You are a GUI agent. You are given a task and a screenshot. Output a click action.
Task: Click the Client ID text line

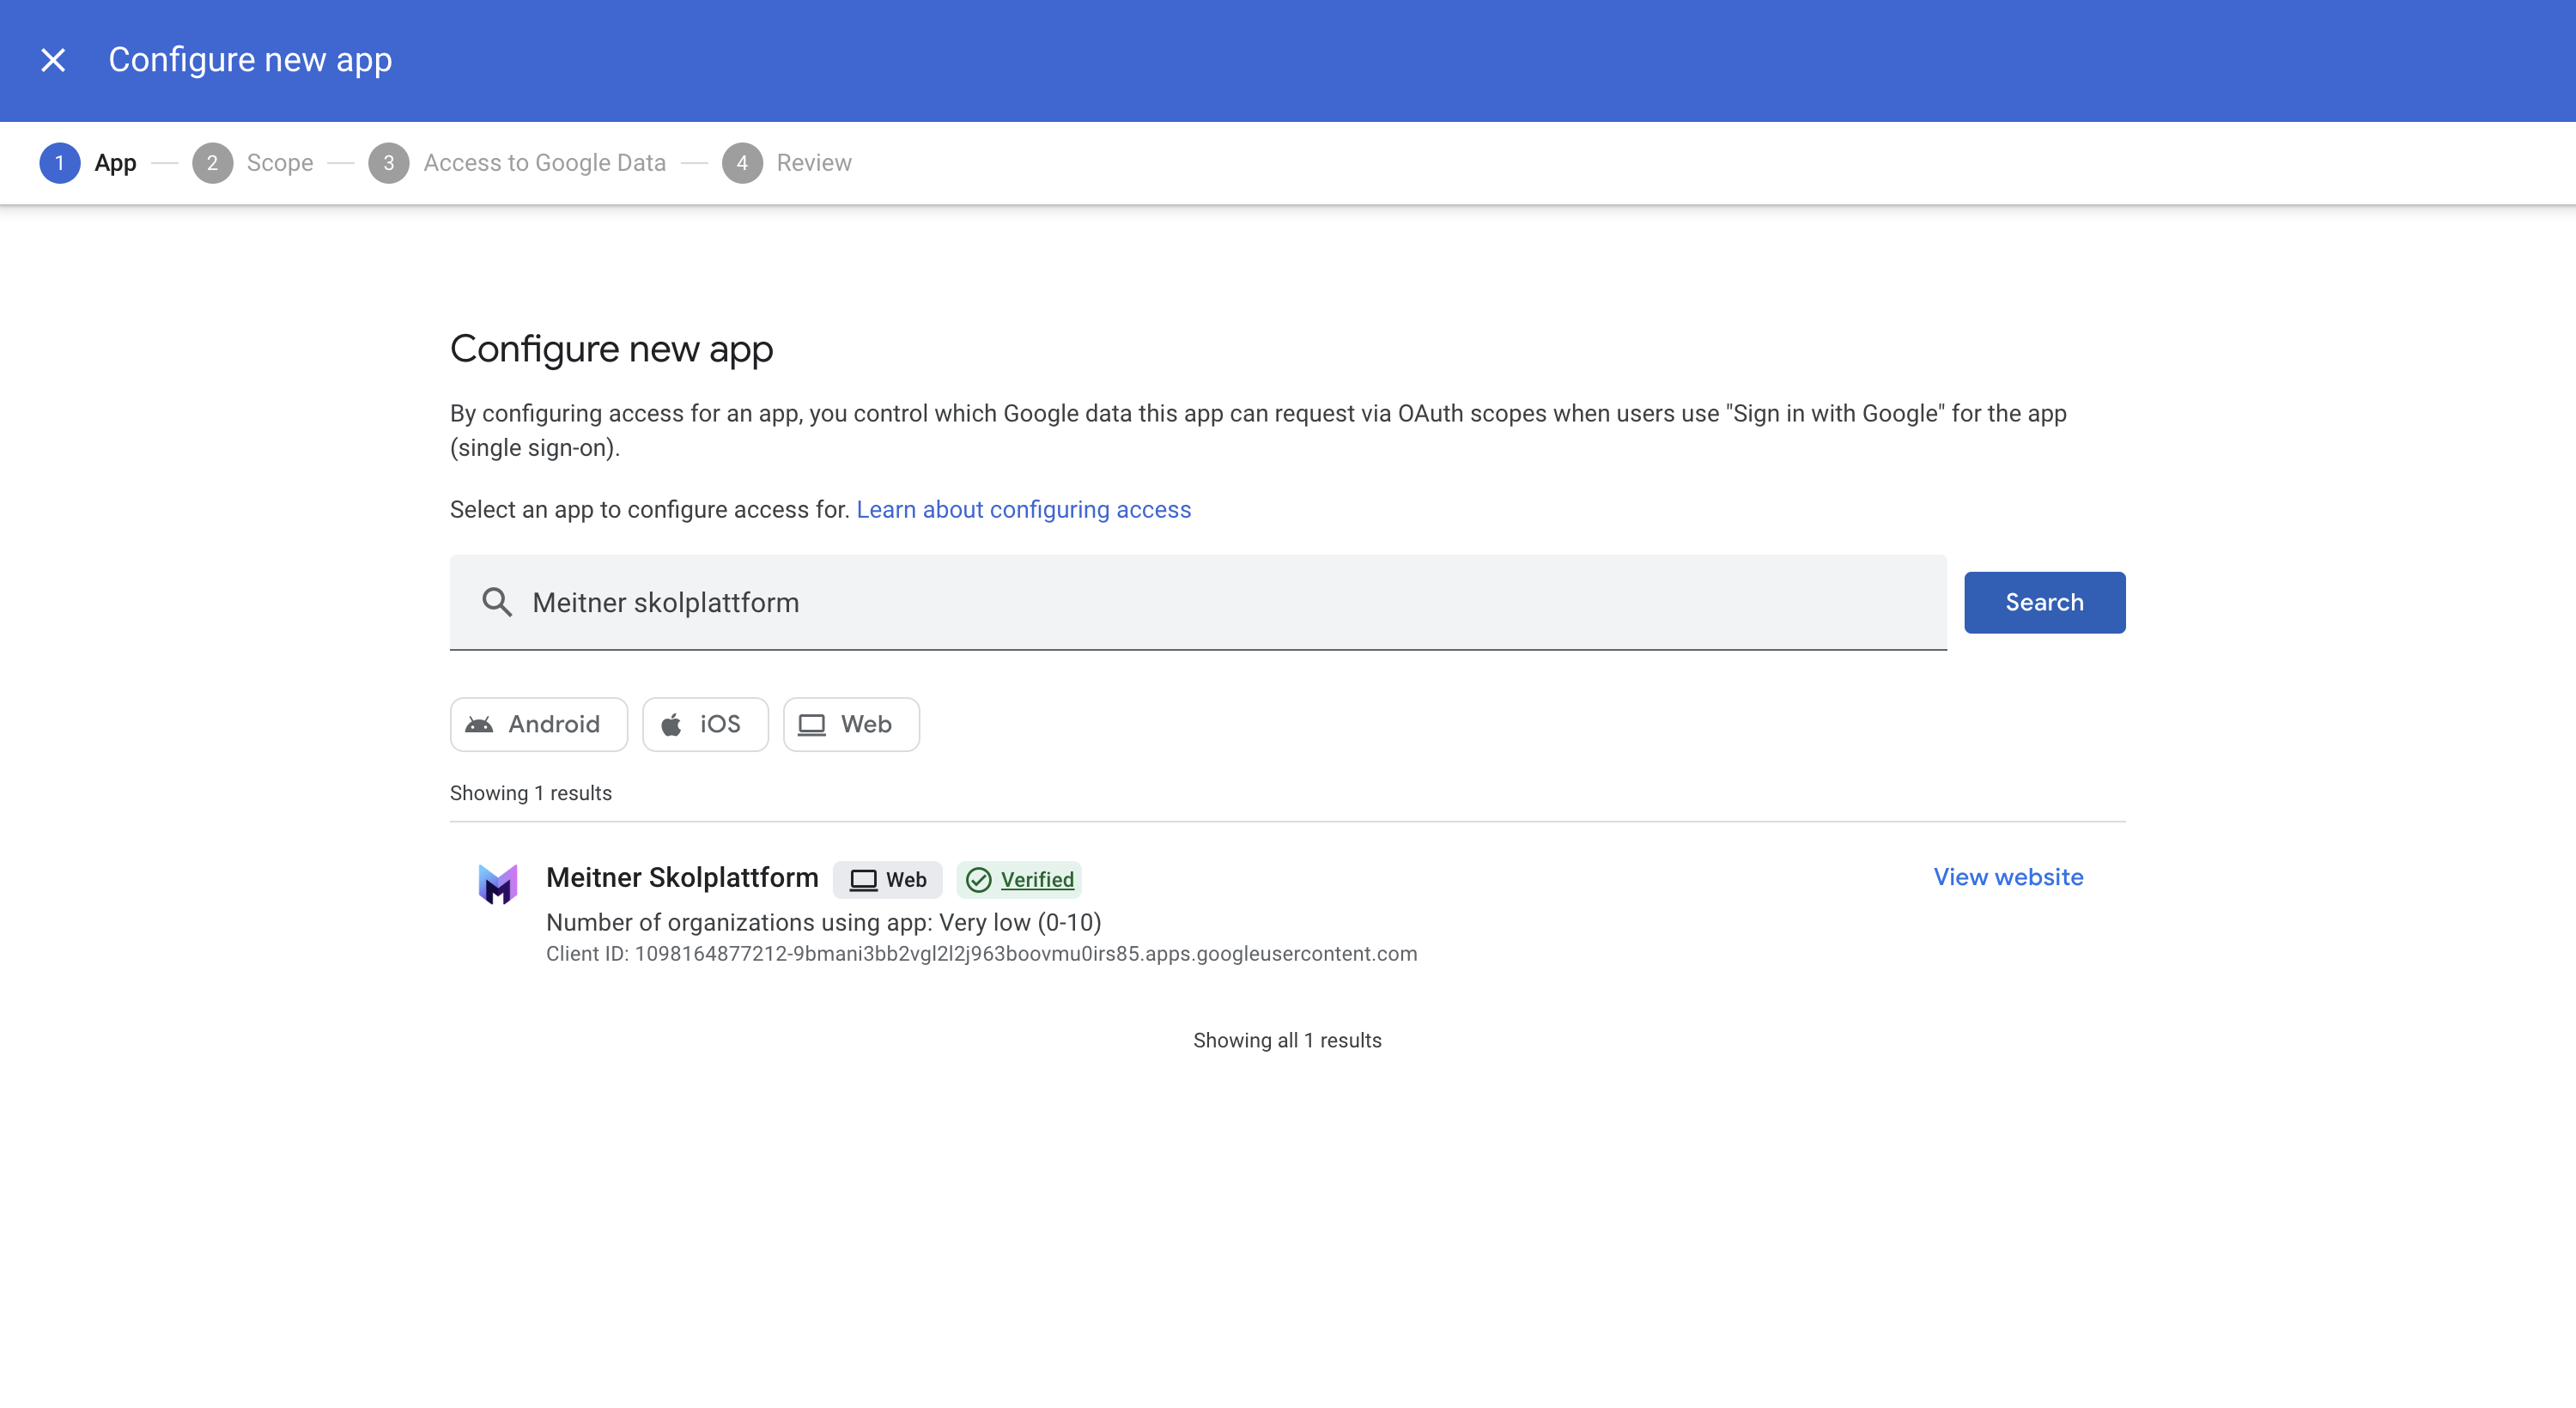point(981,954)
